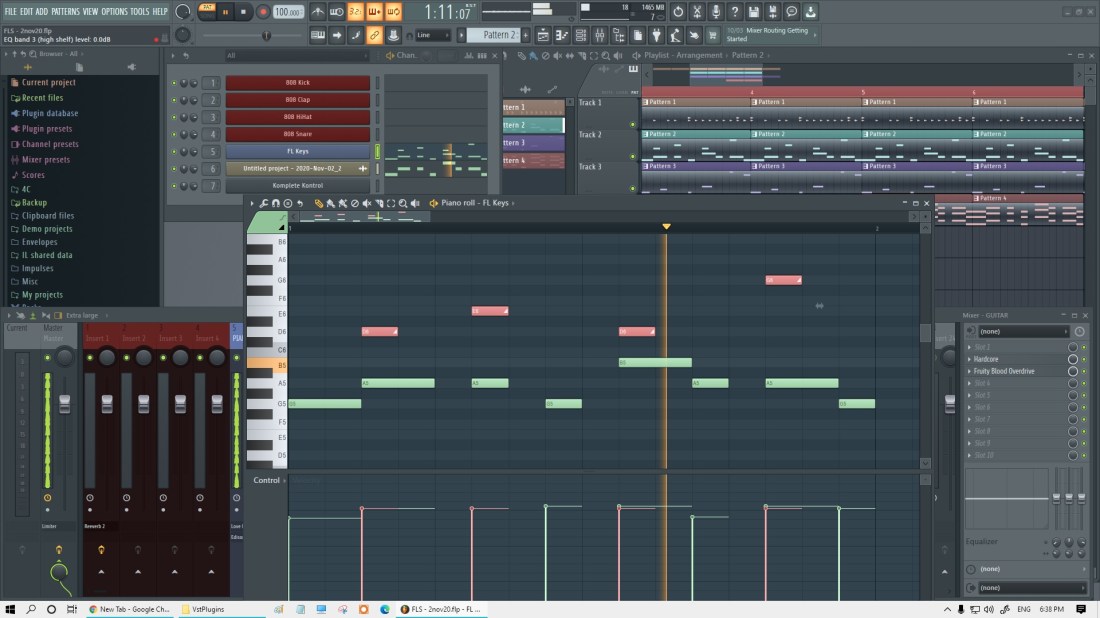
Task: Select the 808 Snare channel button
Action: tap(297, 134)
